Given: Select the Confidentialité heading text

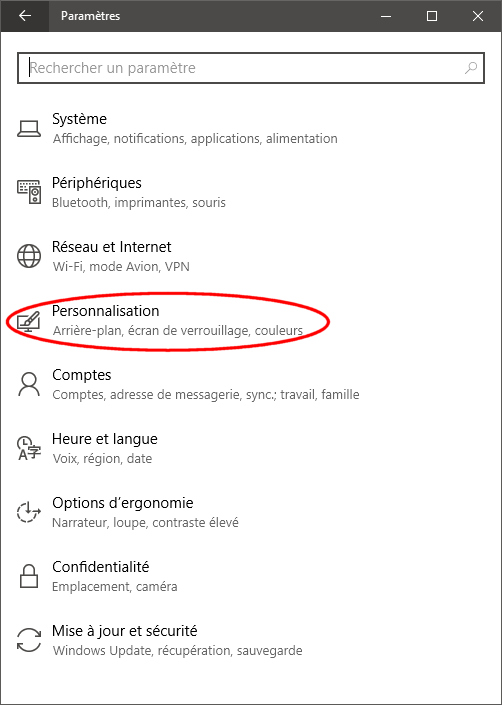Looking at the screenshot, I should point(101,567).
